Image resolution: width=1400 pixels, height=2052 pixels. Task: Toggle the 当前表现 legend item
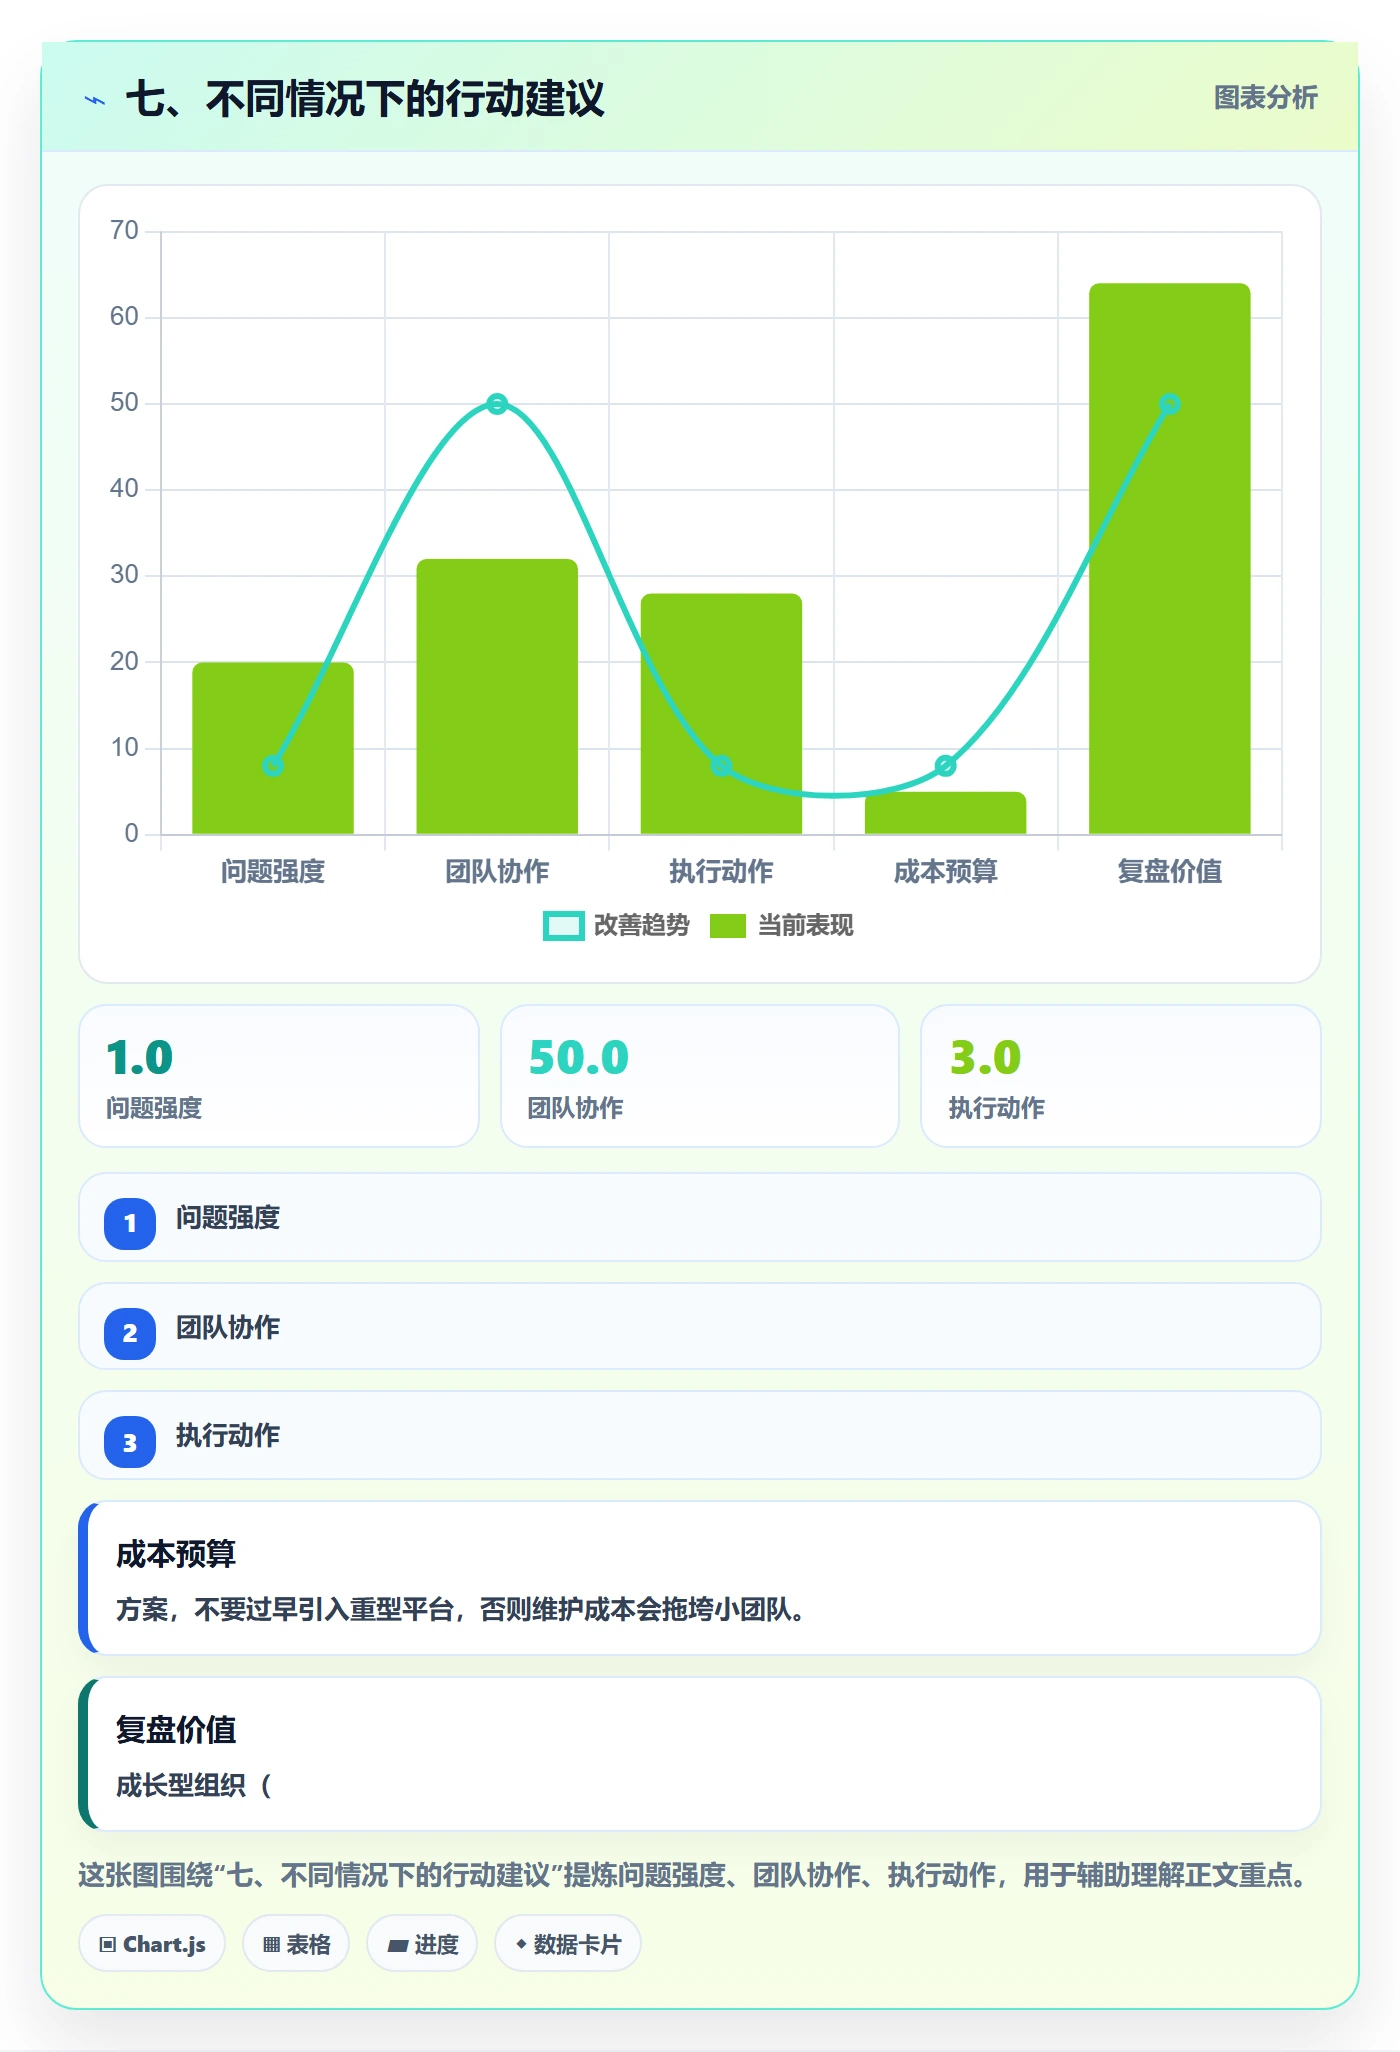[x=781, y=926]
